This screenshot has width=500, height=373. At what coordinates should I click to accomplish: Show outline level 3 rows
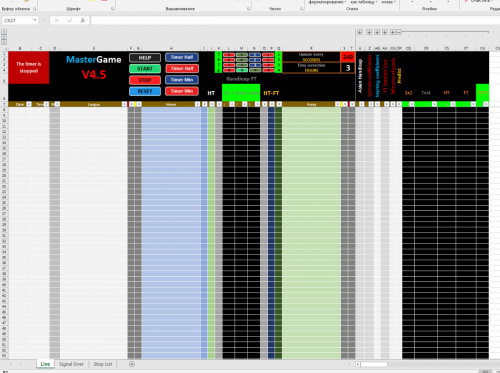pyautogui.click(x=4, y=42)
